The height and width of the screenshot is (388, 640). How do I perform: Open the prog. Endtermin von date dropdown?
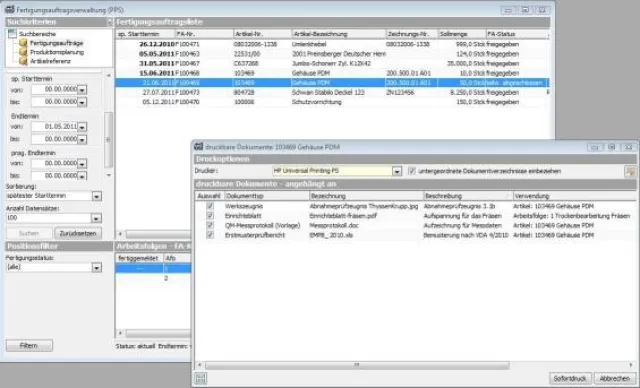pyautogui.click(x=82, y=164)
